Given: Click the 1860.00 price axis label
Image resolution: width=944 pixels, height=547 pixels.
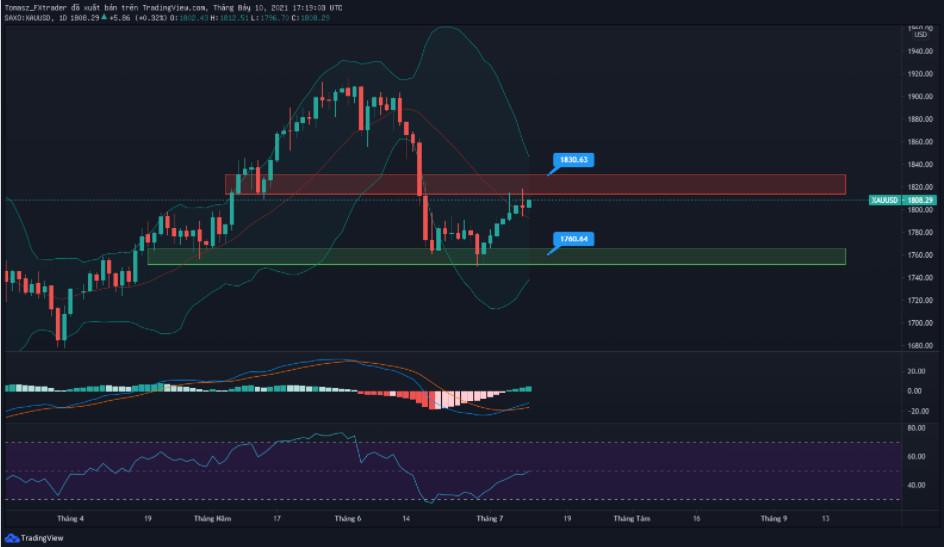Looking at the screenshot, I should point(920,142).
